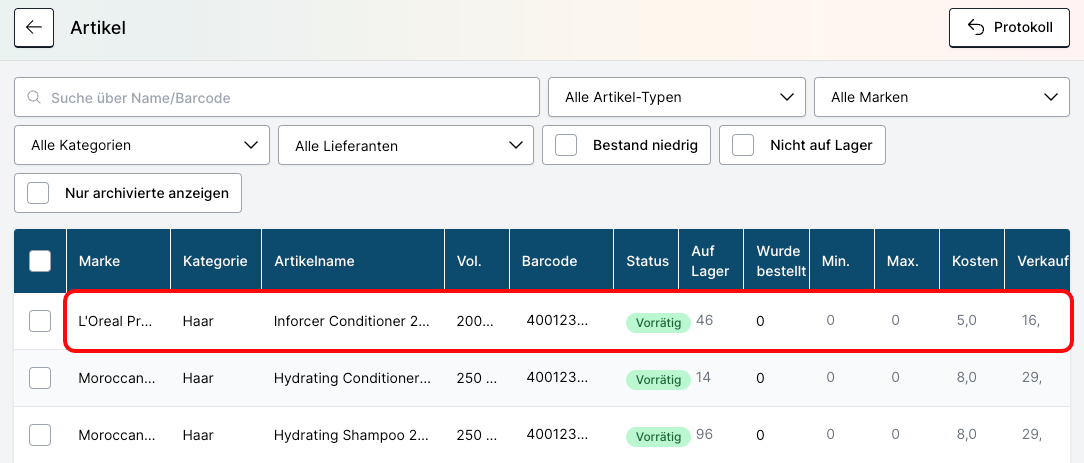The width and height of the screenshot is (1084, 463).
Task: Tick the select-all checkbox in table header
Action: point(40,261)
